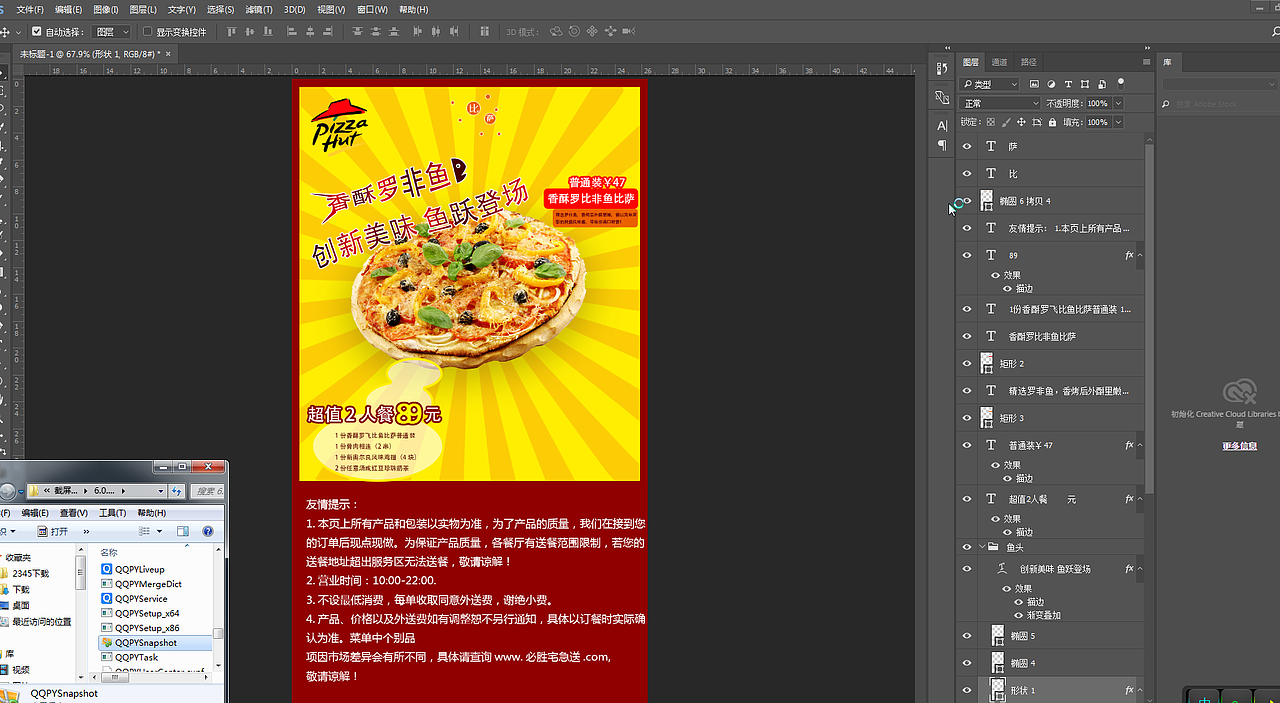Open the 图层 auto-select target dropdown
Viewport: 1280px width, 703px height.
pos(112,32)
